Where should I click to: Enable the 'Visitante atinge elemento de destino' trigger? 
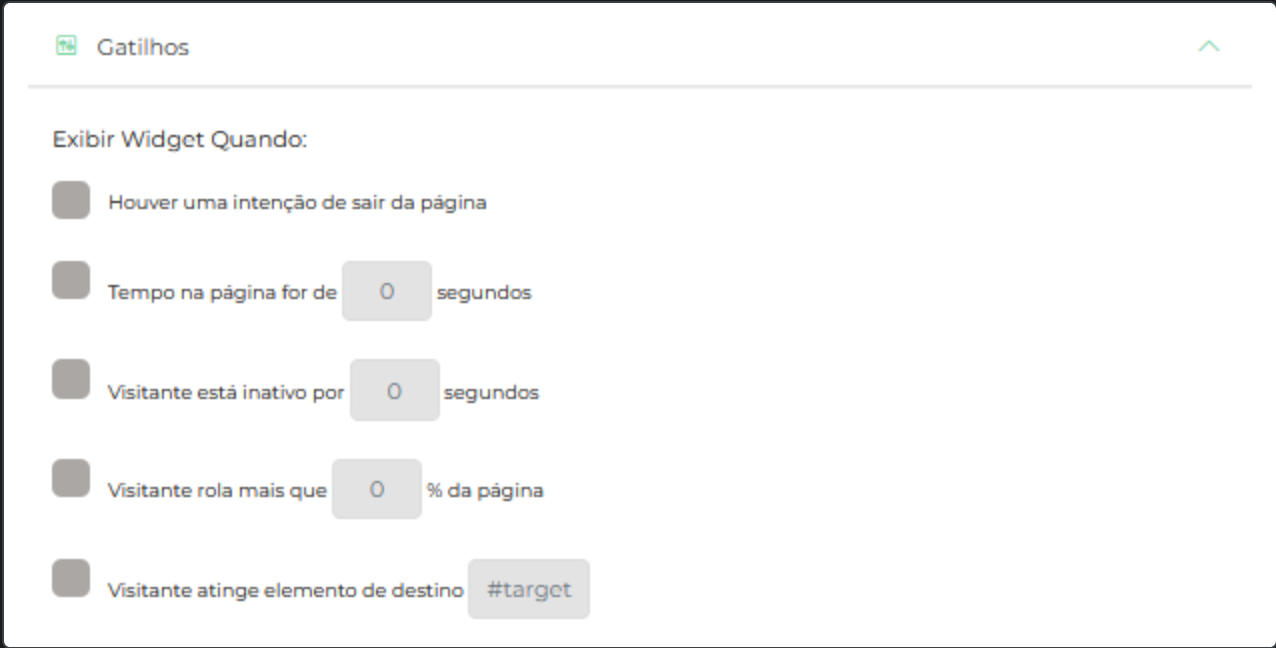(x=70, y=578)
